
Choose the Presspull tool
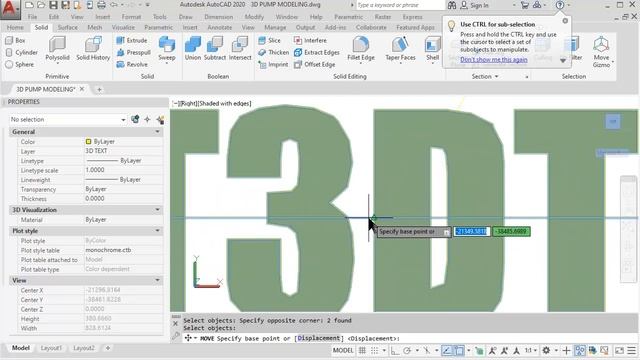(133, 52)
